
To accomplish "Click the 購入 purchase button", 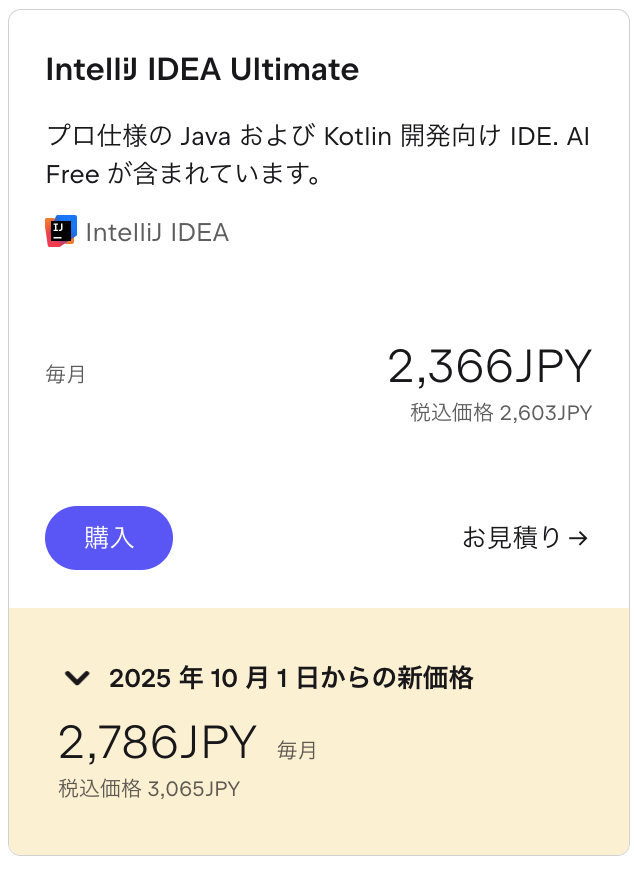I will [x=108, y=538].
